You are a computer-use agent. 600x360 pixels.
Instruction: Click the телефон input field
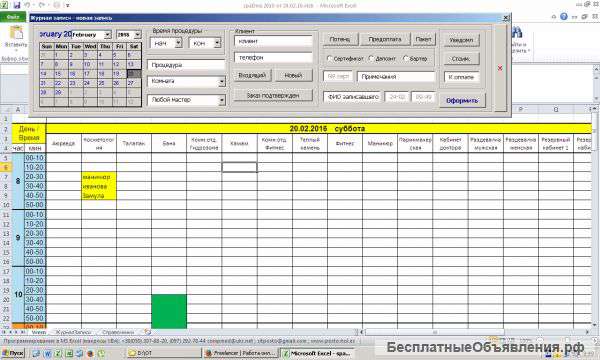[x=273, y=57]
